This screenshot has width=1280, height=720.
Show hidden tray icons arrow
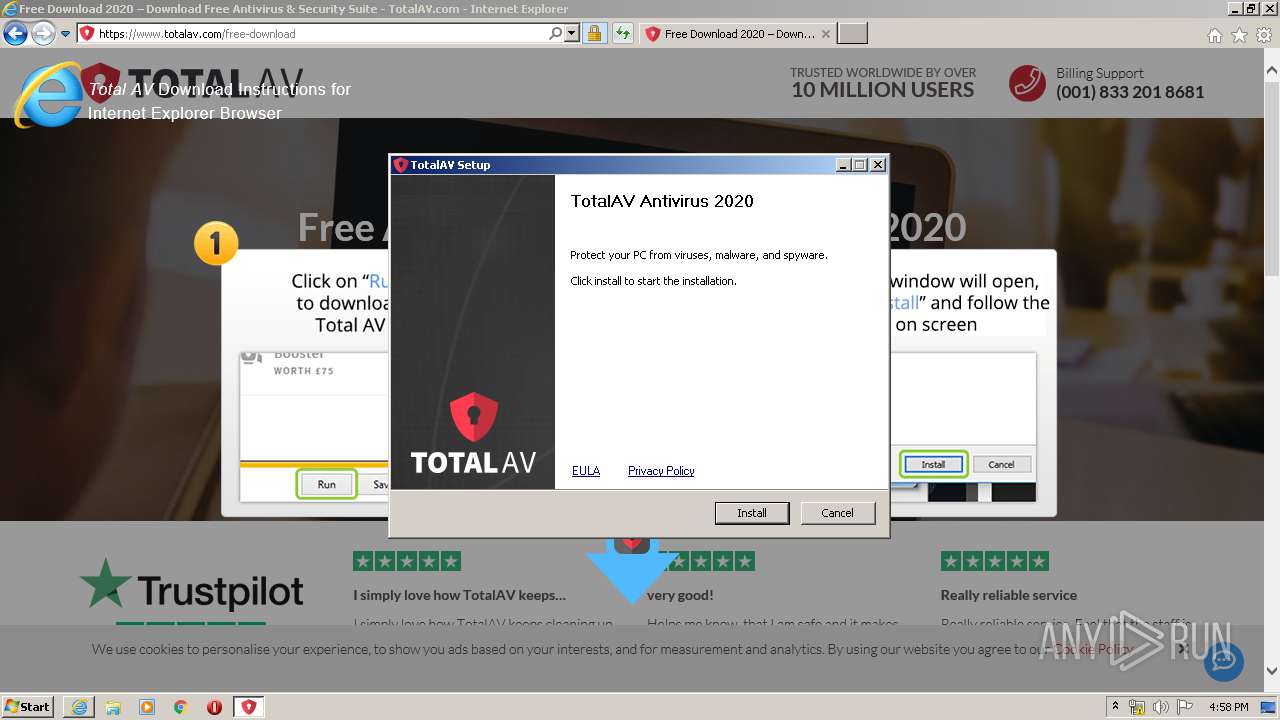[1115, 706]
